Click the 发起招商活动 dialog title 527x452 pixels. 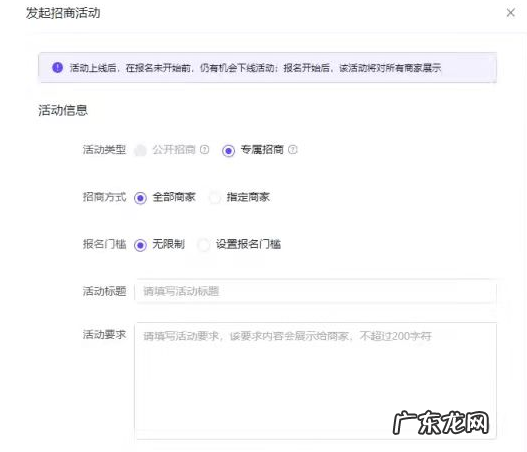pyautogui.click(x=63, y=13)
